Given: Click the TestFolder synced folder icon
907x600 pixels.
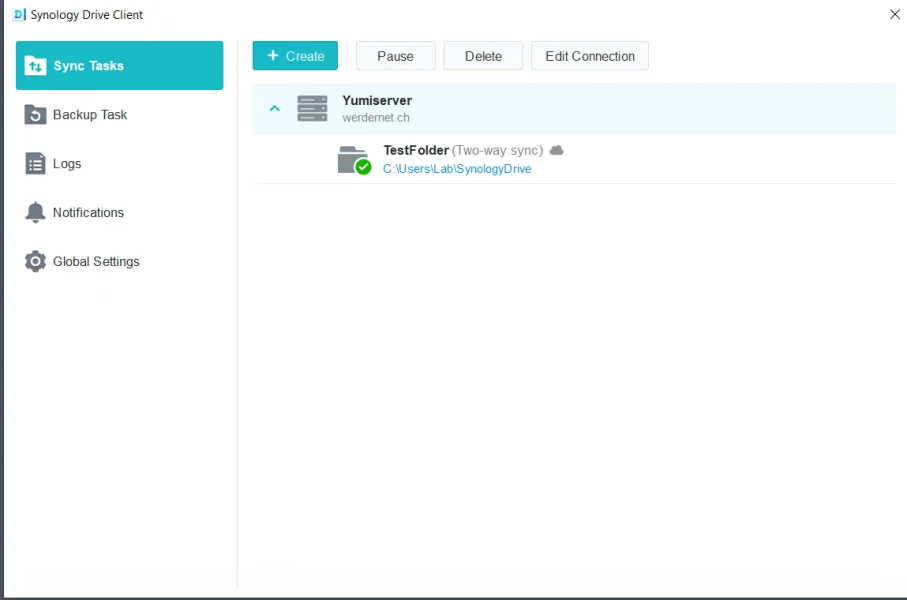Looking at the screenshot, I should tap(354, 160).
